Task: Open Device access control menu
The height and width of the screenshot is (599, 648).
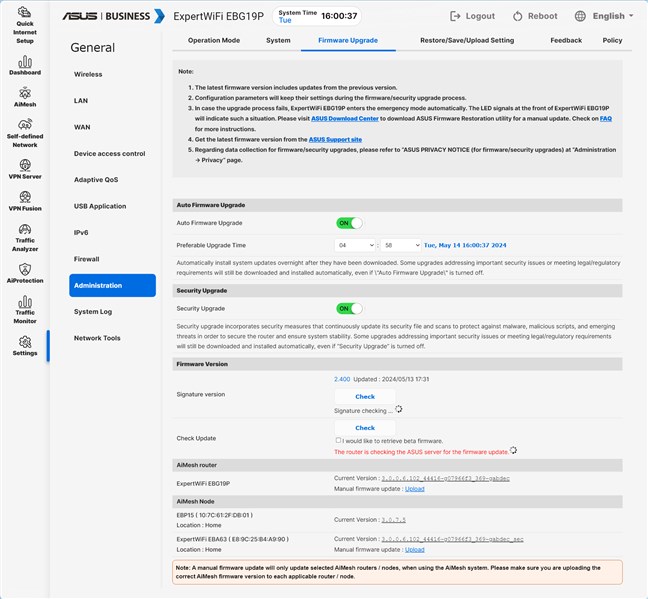Action: point(110,154)
